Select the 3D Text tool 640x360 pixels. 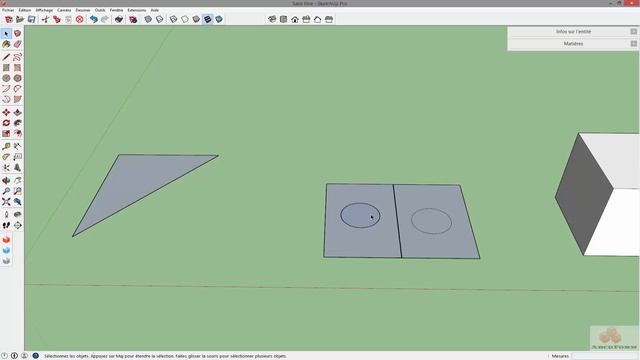click(17, 167)
